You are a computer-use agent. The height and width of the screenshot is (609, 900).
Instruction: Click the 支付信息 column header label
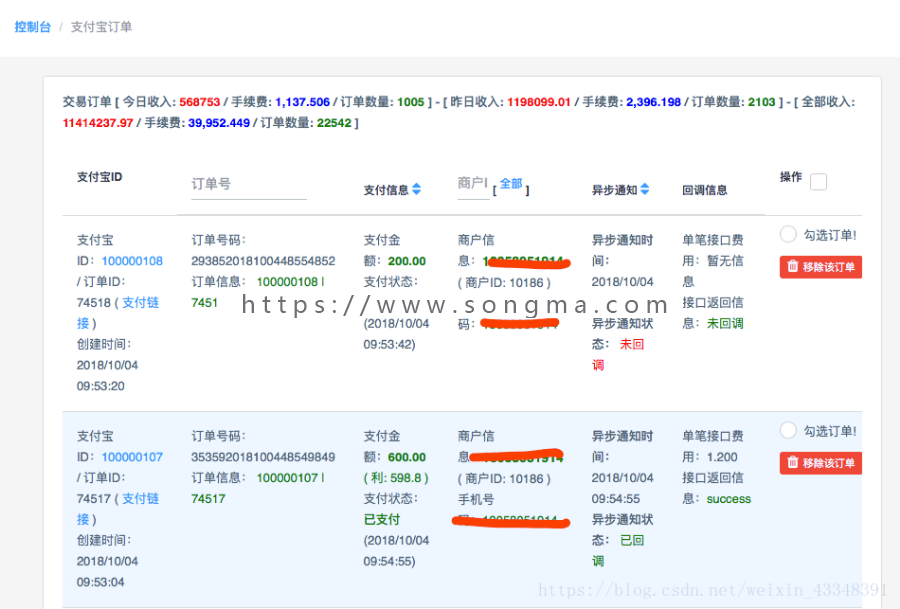tap(386, 190)
